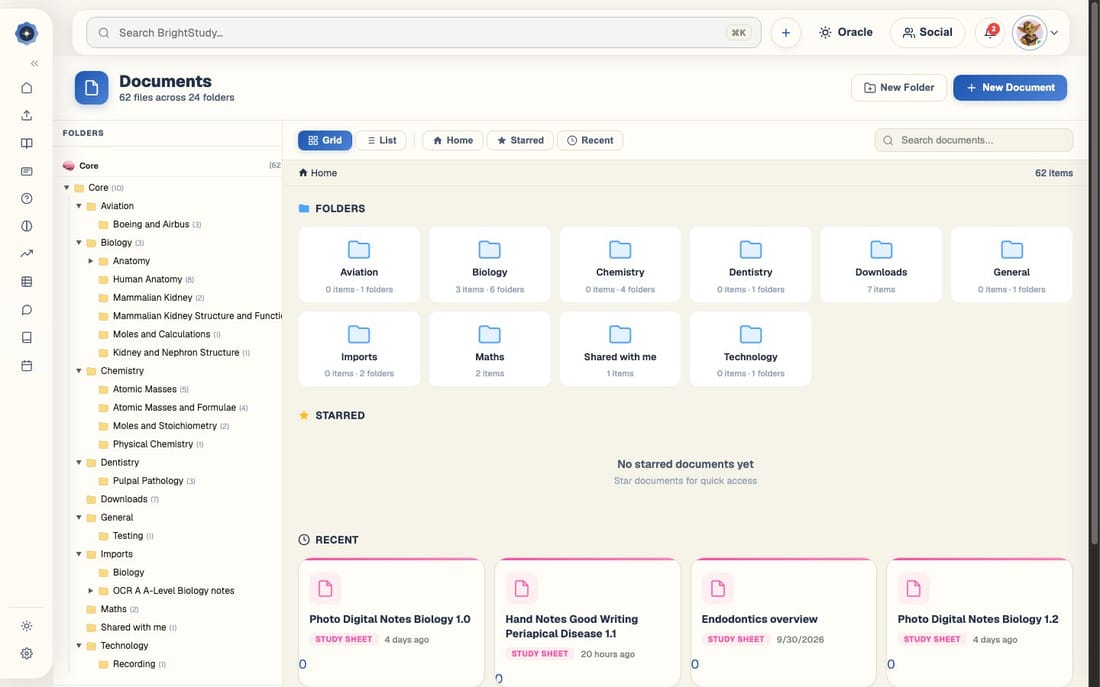Screen dimensions: 1100x687
Task: Open Photo Digital Notes Biology 1.2 card
Action: [979, 620]
